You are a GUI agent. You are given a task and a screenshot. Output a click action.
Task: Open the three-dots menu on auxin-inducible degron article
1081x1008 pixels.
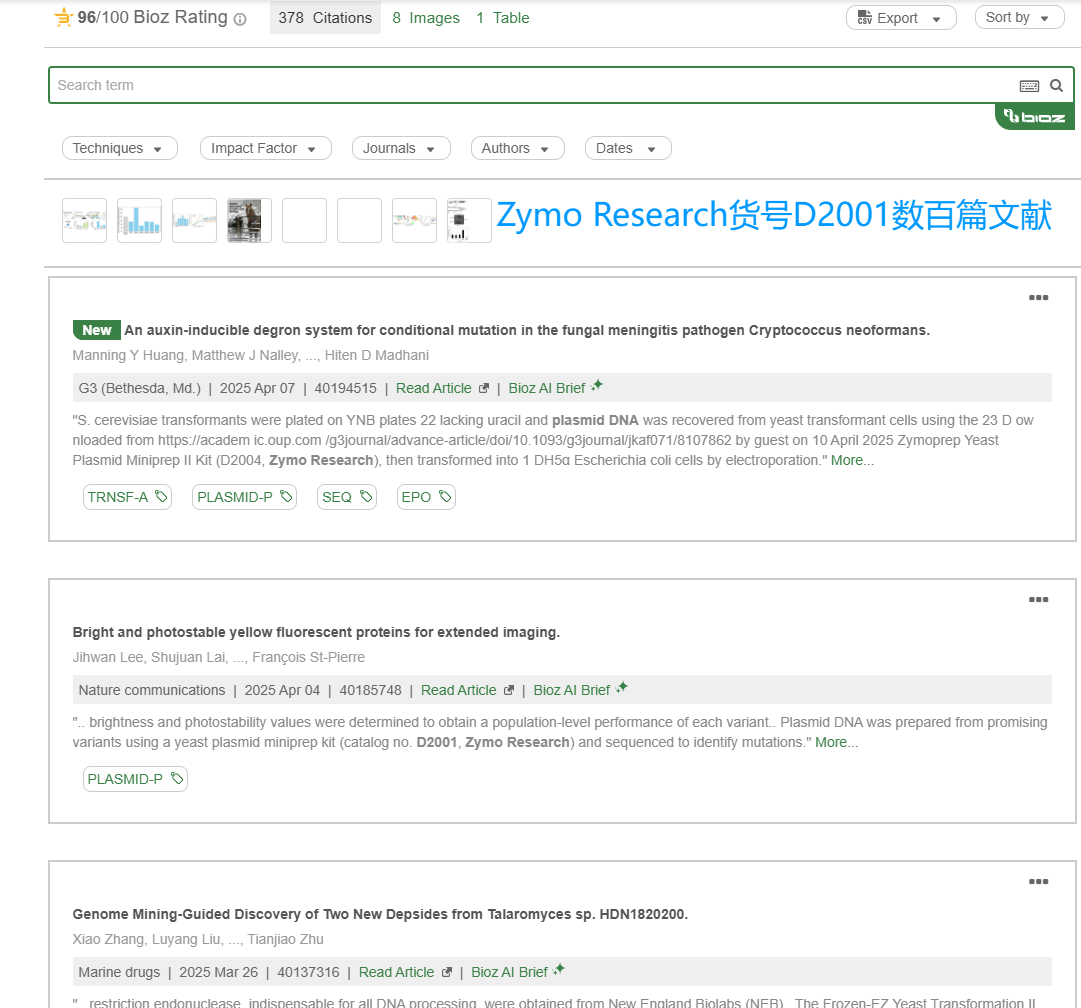(1038, 298)
